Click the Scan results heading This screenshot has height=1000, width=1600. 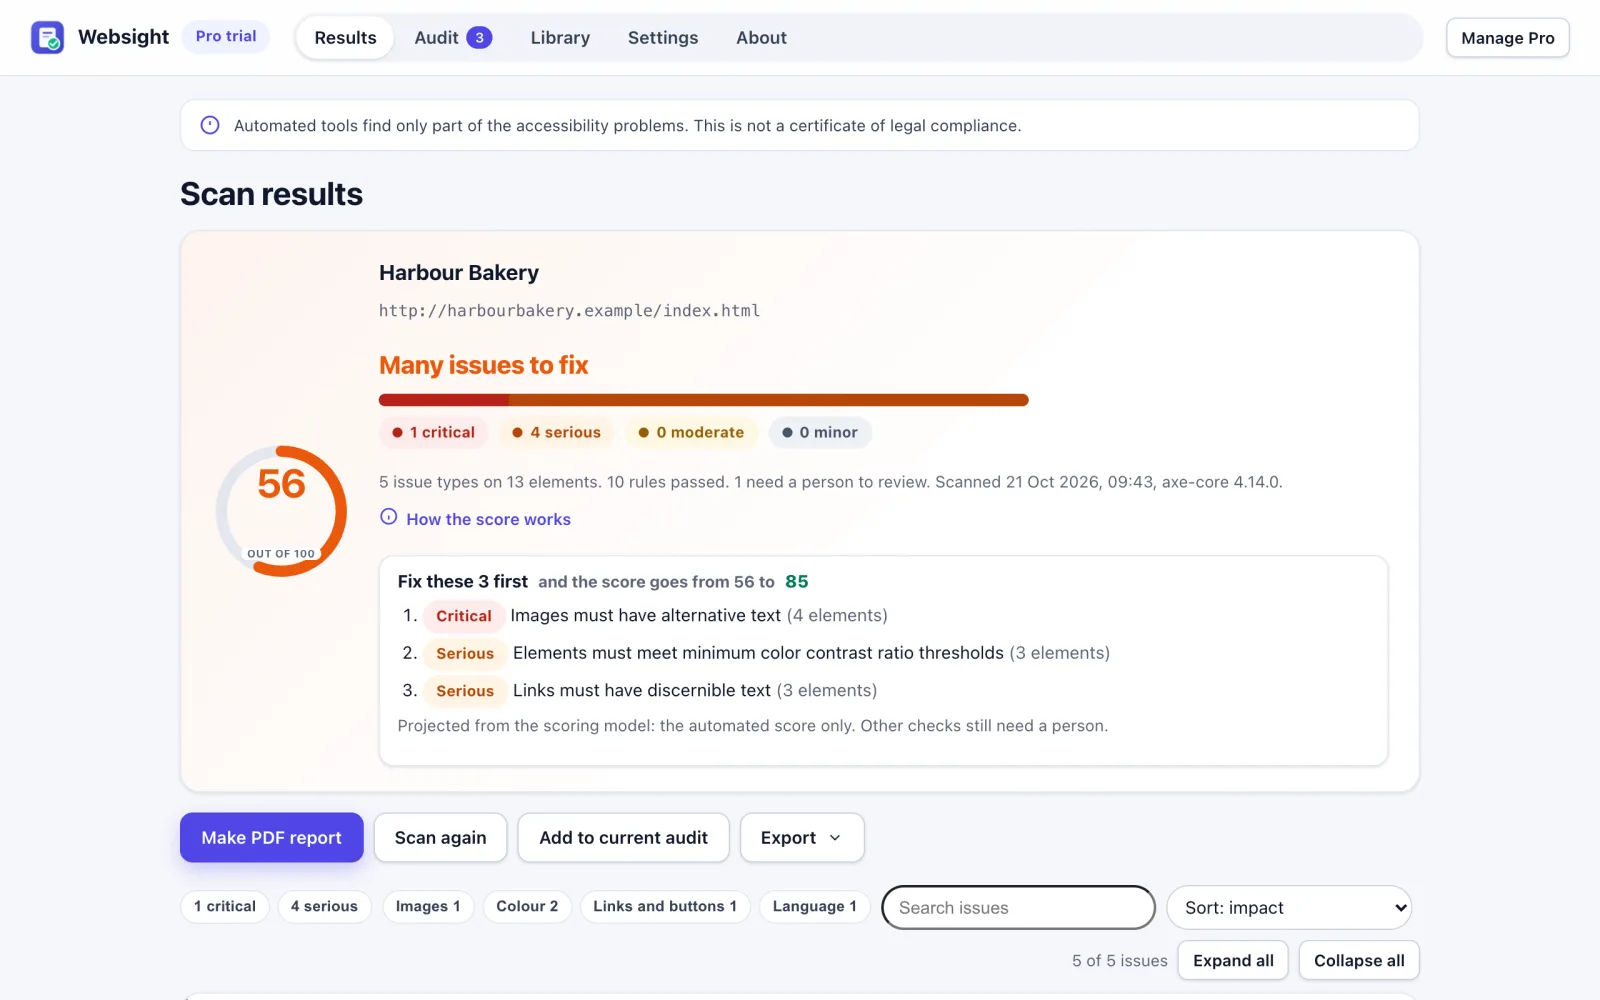271,194
